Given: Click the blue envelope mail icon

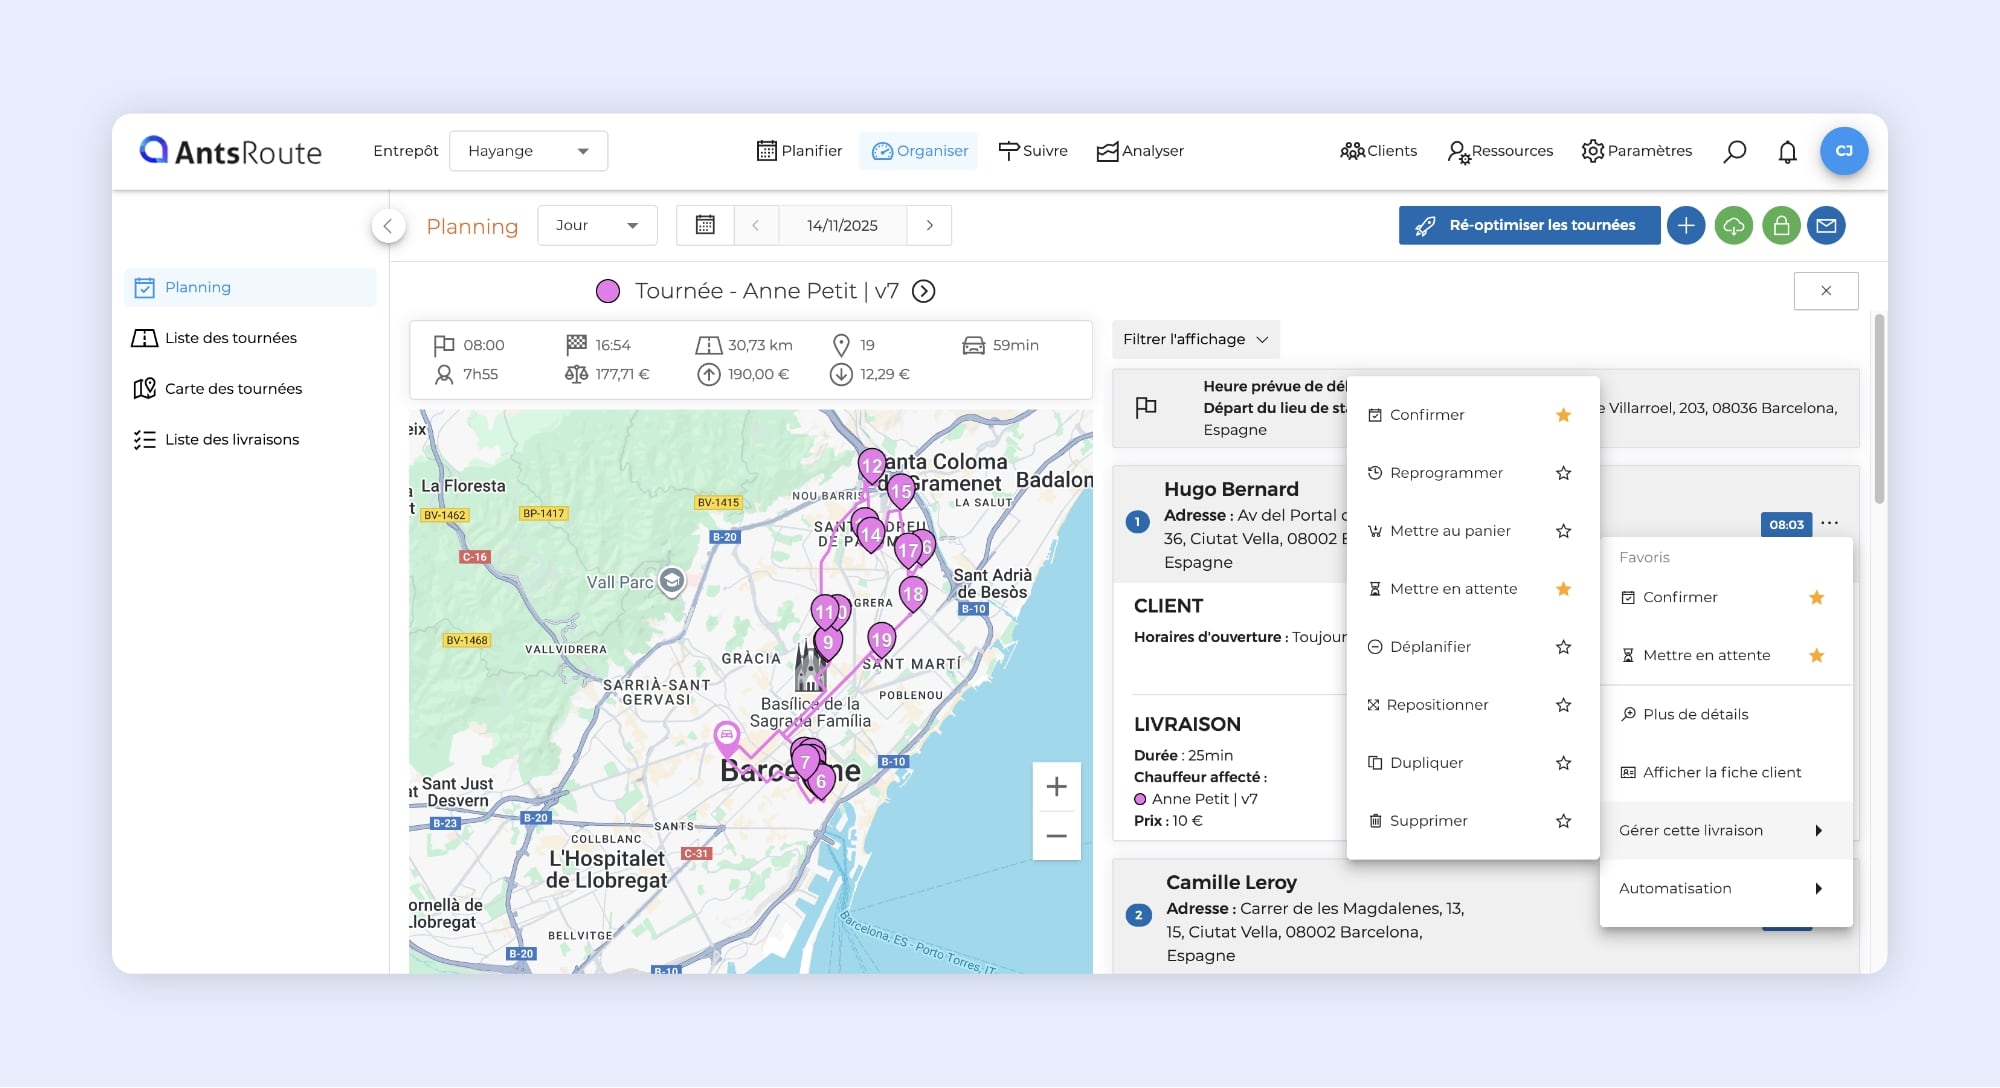Looking at the screenshot, I should click(x=1826, y=225).
